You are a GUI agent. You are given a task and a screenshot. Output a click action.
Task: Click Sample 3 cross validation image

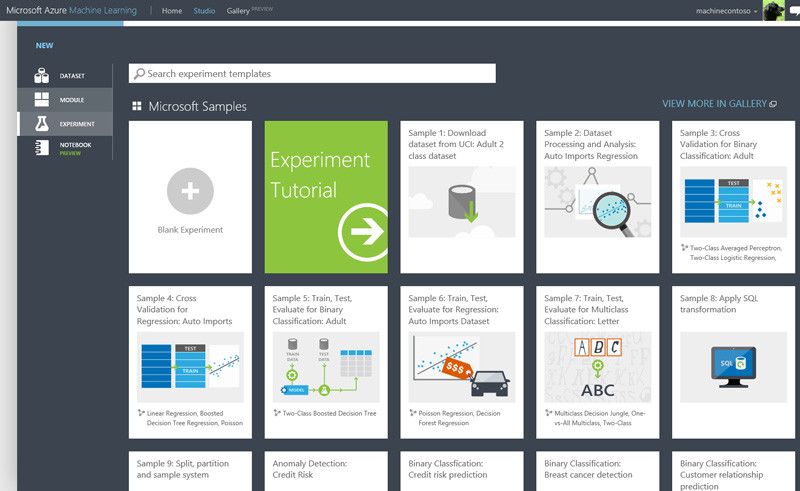click(733, 202)
